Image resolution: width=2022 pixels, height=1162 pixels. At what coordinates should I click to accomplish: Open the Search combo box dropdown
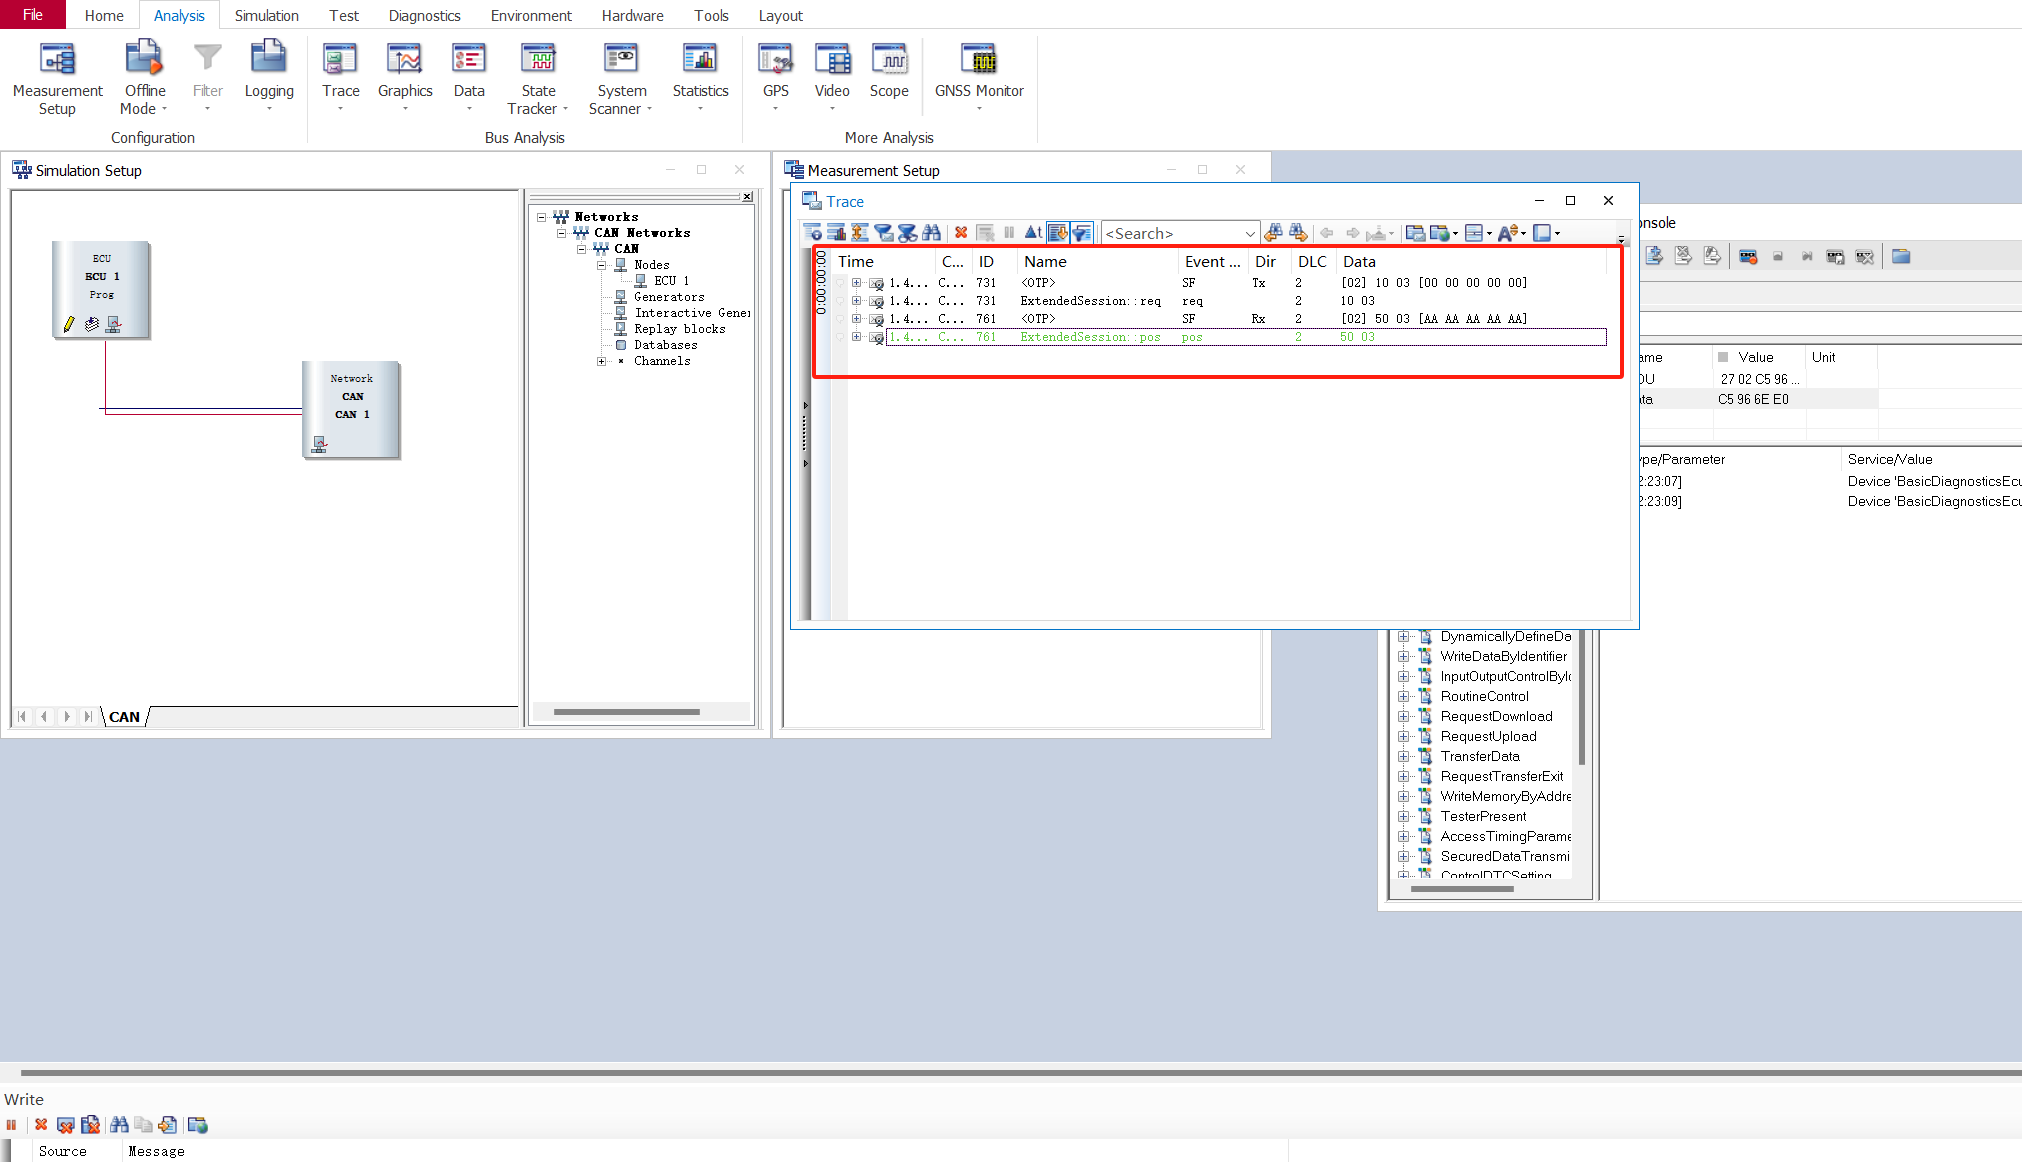coord(1249,234)
